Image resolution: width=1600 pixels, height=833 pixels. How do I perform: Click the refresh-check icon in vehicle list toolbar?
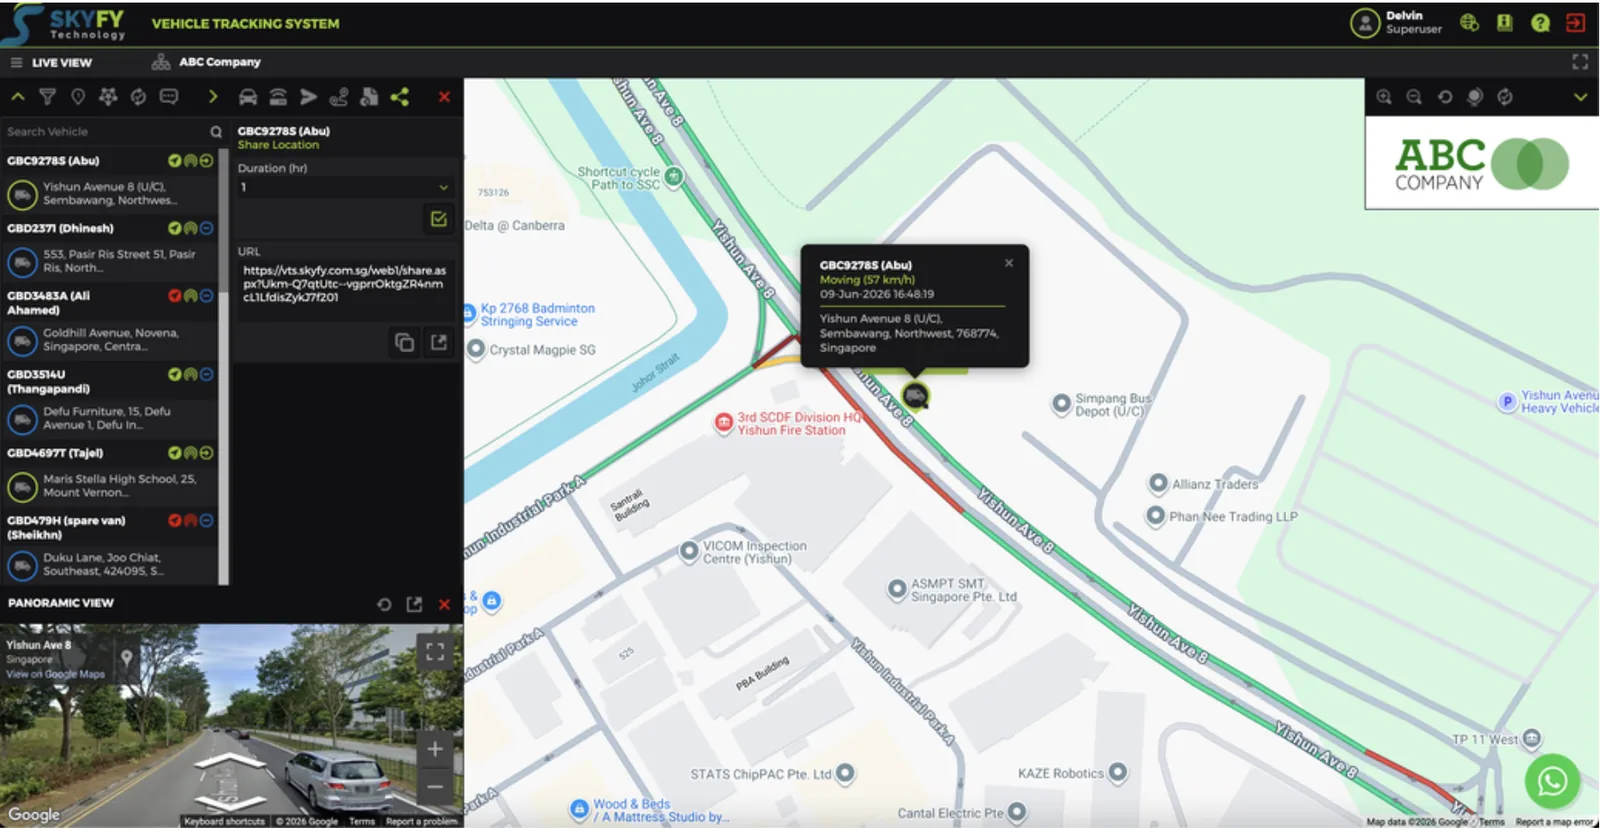point(138,97)
